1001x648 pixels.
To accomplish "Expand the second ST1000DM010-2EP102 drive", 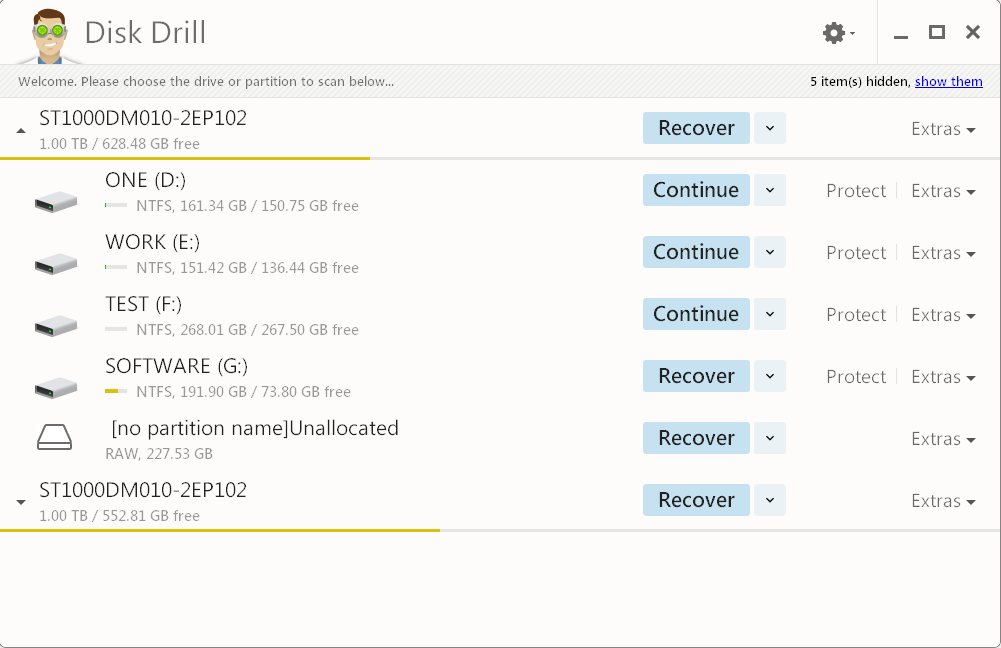I will point(20,500).
